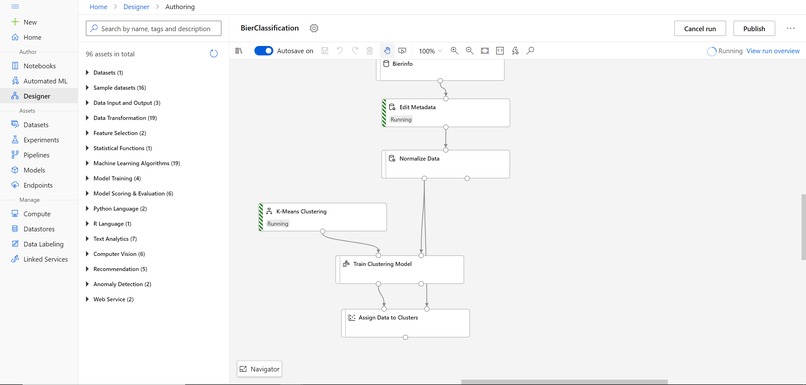This screenshot has width=806, height=385.
Task: Open the 100% zoom dropdown
Action: pyautogui.click(x=430, y=51)
